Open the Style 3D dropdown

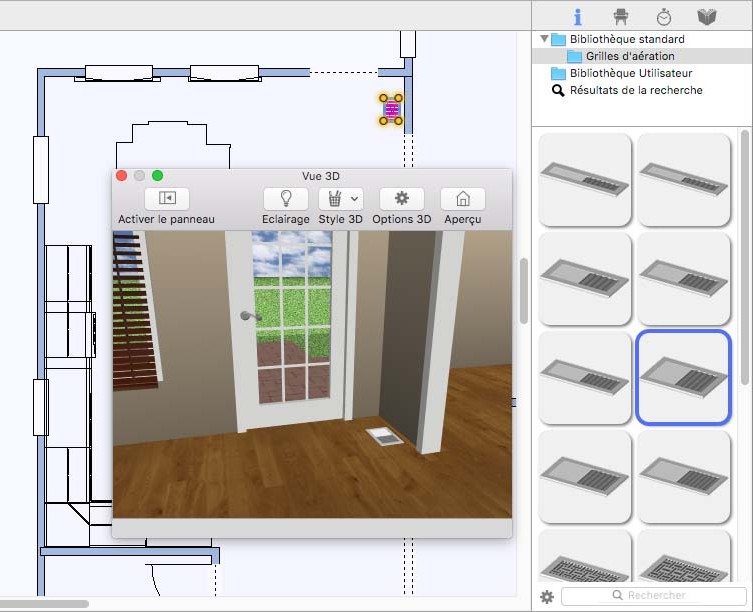pyautogui.click(x=340, y=198)
